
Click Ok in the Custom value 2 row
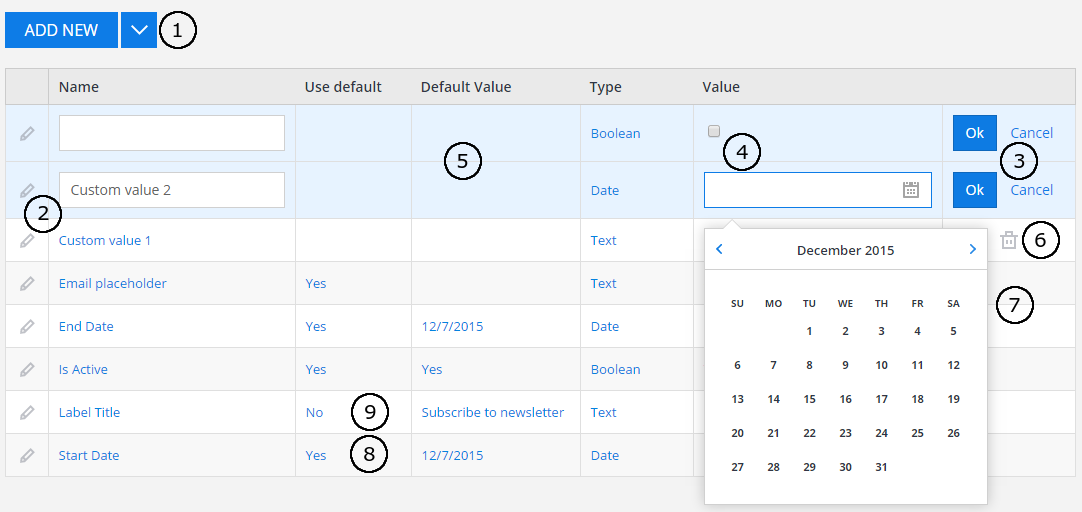[x=974, y=190]
